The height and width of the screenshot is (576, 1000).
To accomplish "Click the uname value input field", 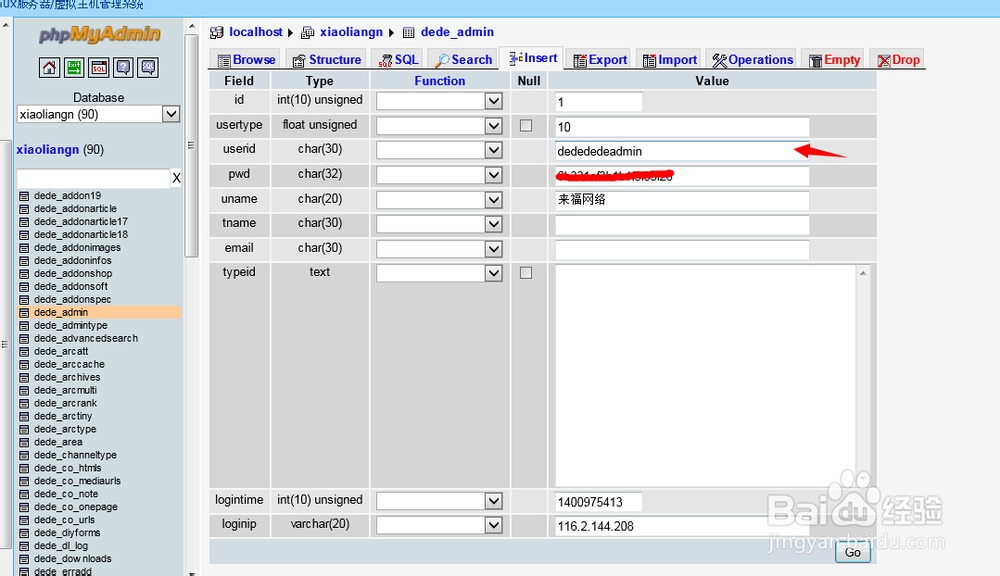I will tap(682, 200).
